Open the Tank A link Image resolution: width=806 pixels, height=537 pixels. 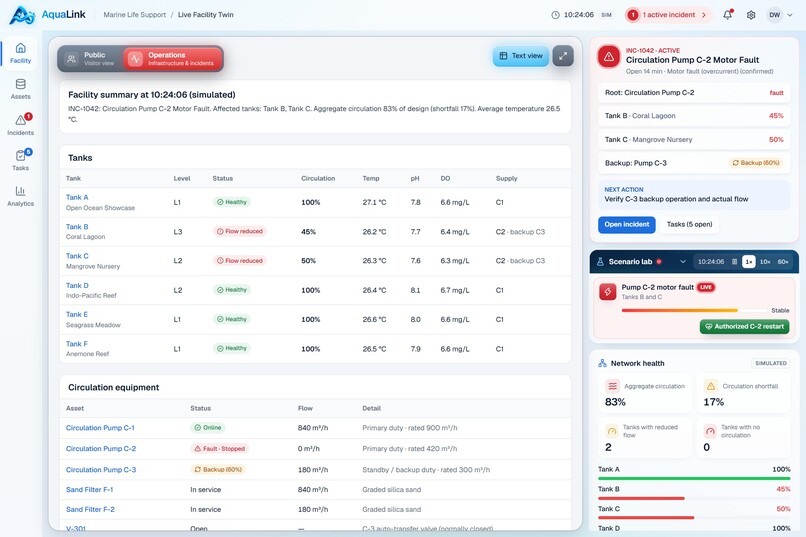click(x=77, y=197)
